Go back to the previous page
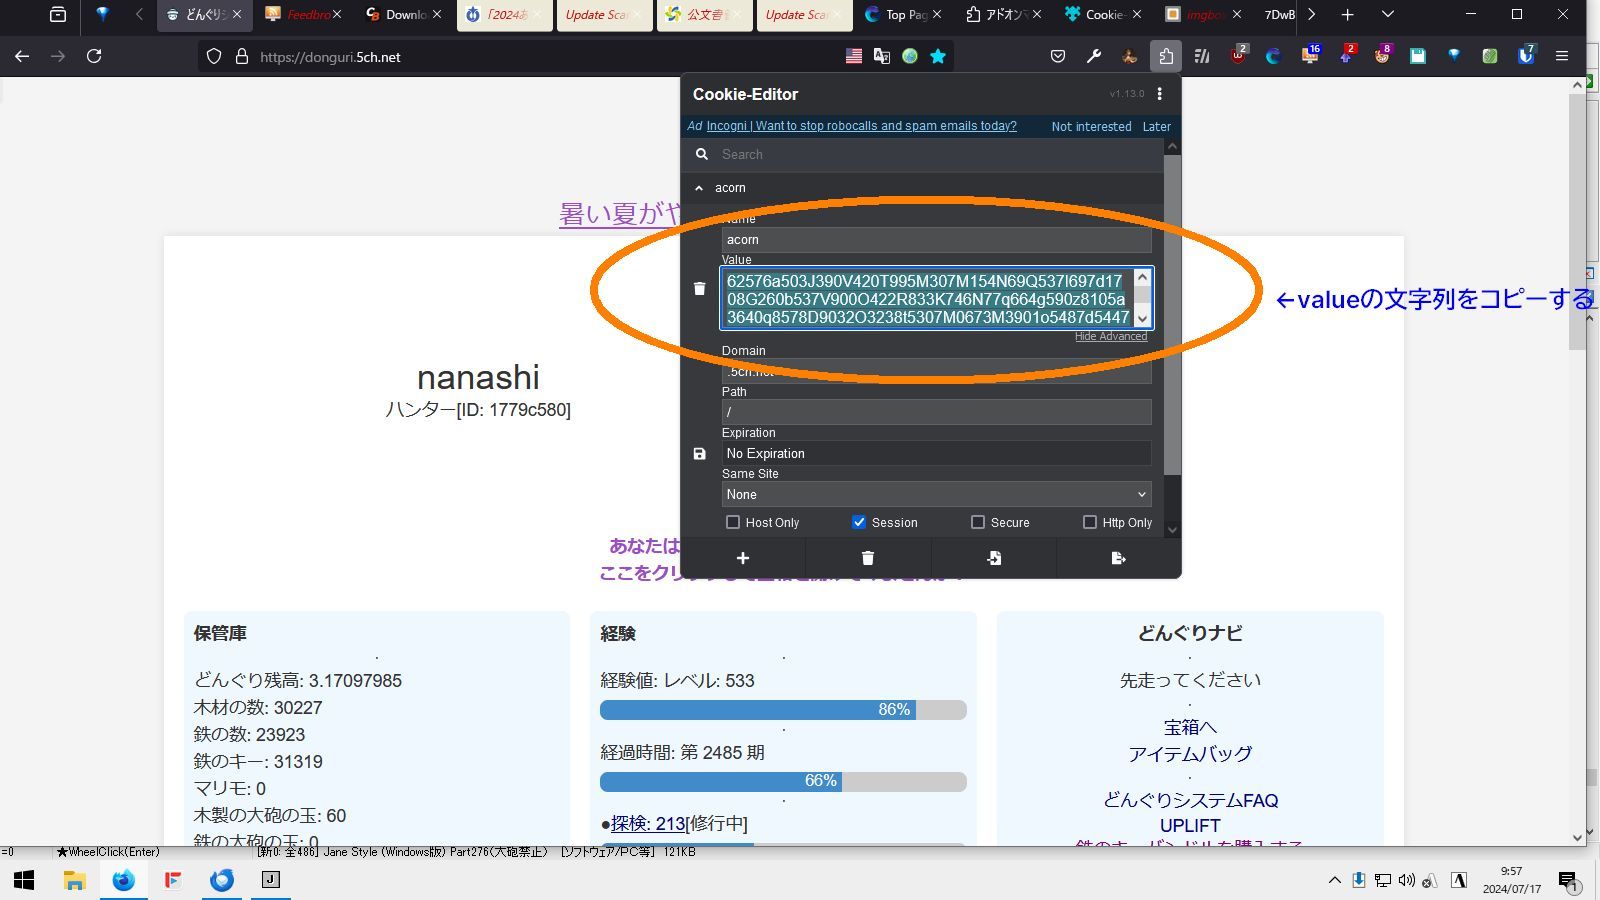Viewport: 1600px width, 900px height. (22, 57)
